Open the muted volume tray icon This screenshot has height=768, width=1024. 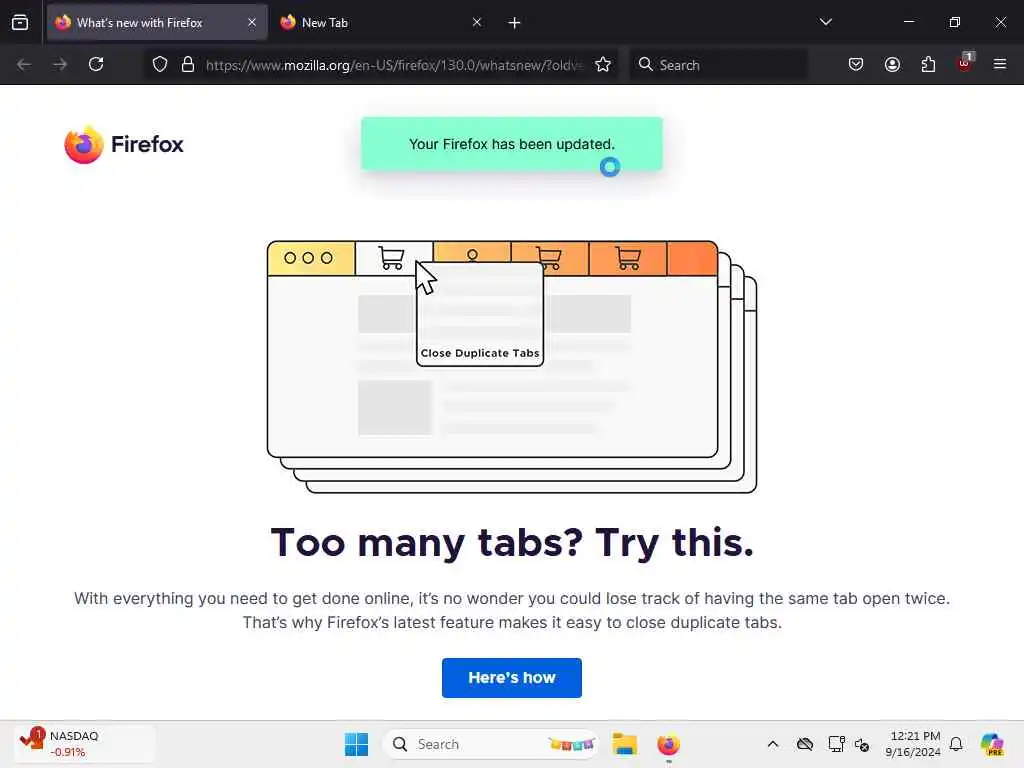pyautogui.click(x=862, y=744)
